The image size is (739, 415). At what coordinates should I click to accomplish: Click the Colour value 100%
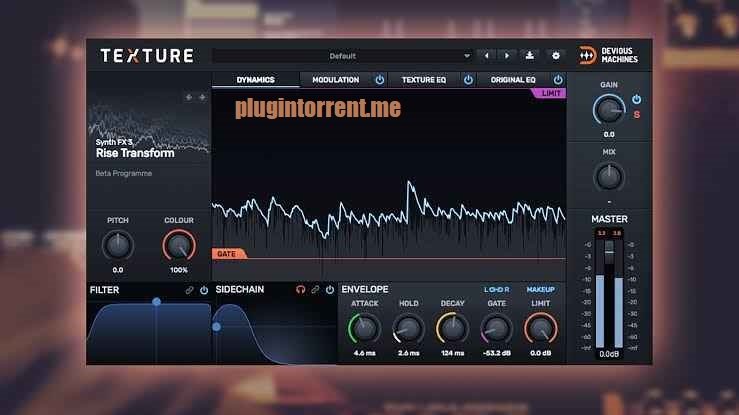tap(179, 270)
